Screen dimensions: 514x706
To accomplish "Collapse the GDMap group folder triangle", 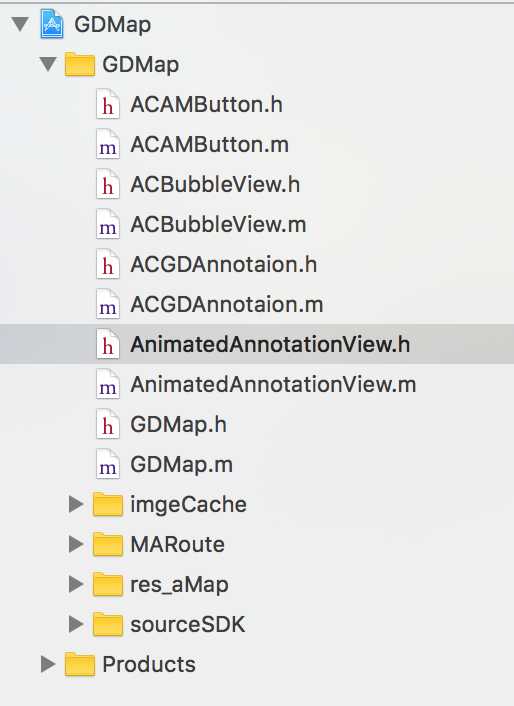I will (x=48, y=64).
